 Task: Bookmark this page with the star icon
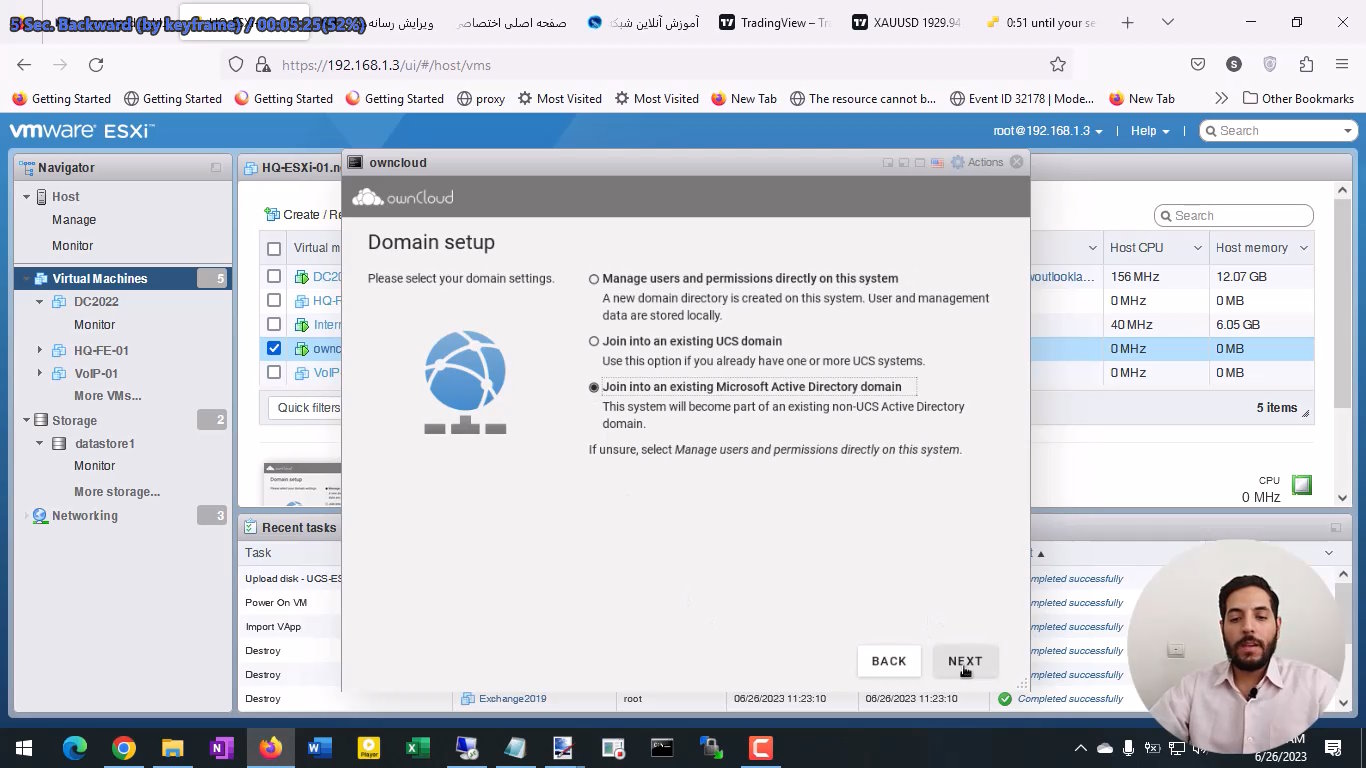pos(1058,64)
